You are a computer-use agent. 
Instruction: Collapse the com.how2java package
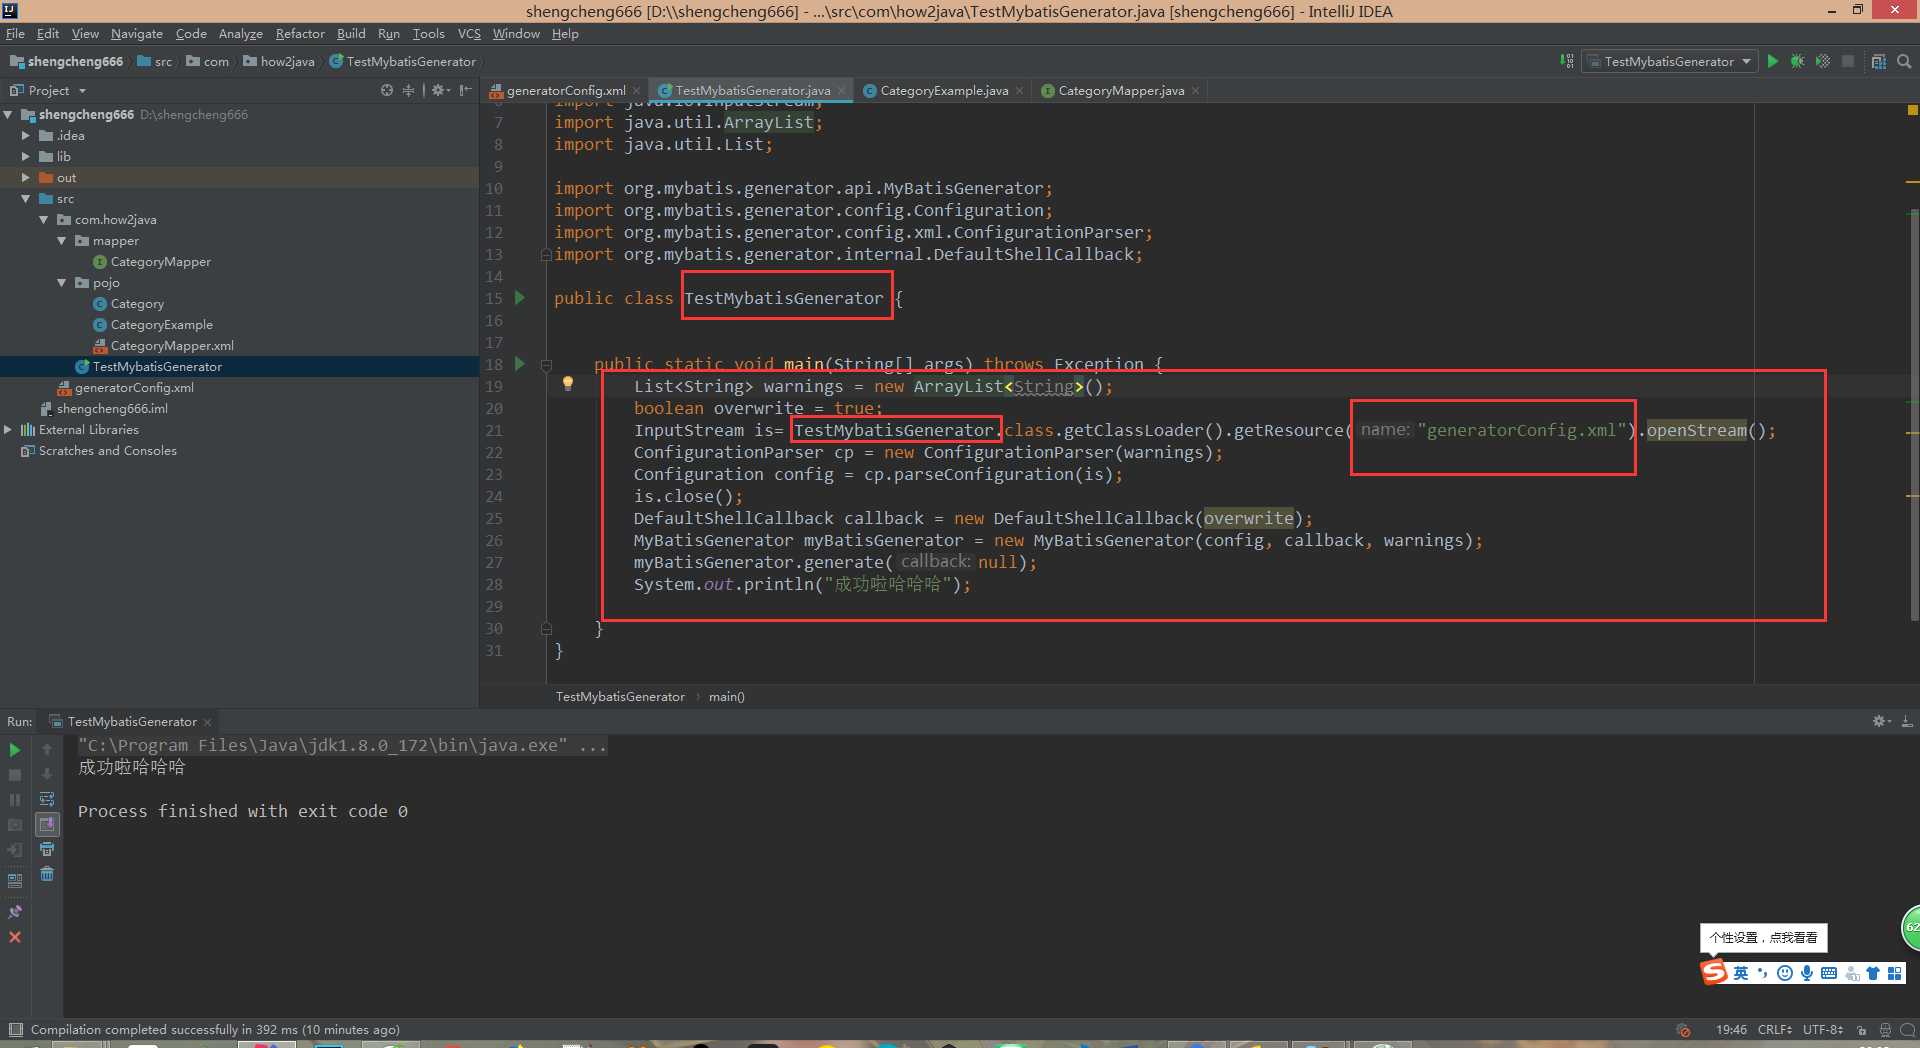(44, 219)
